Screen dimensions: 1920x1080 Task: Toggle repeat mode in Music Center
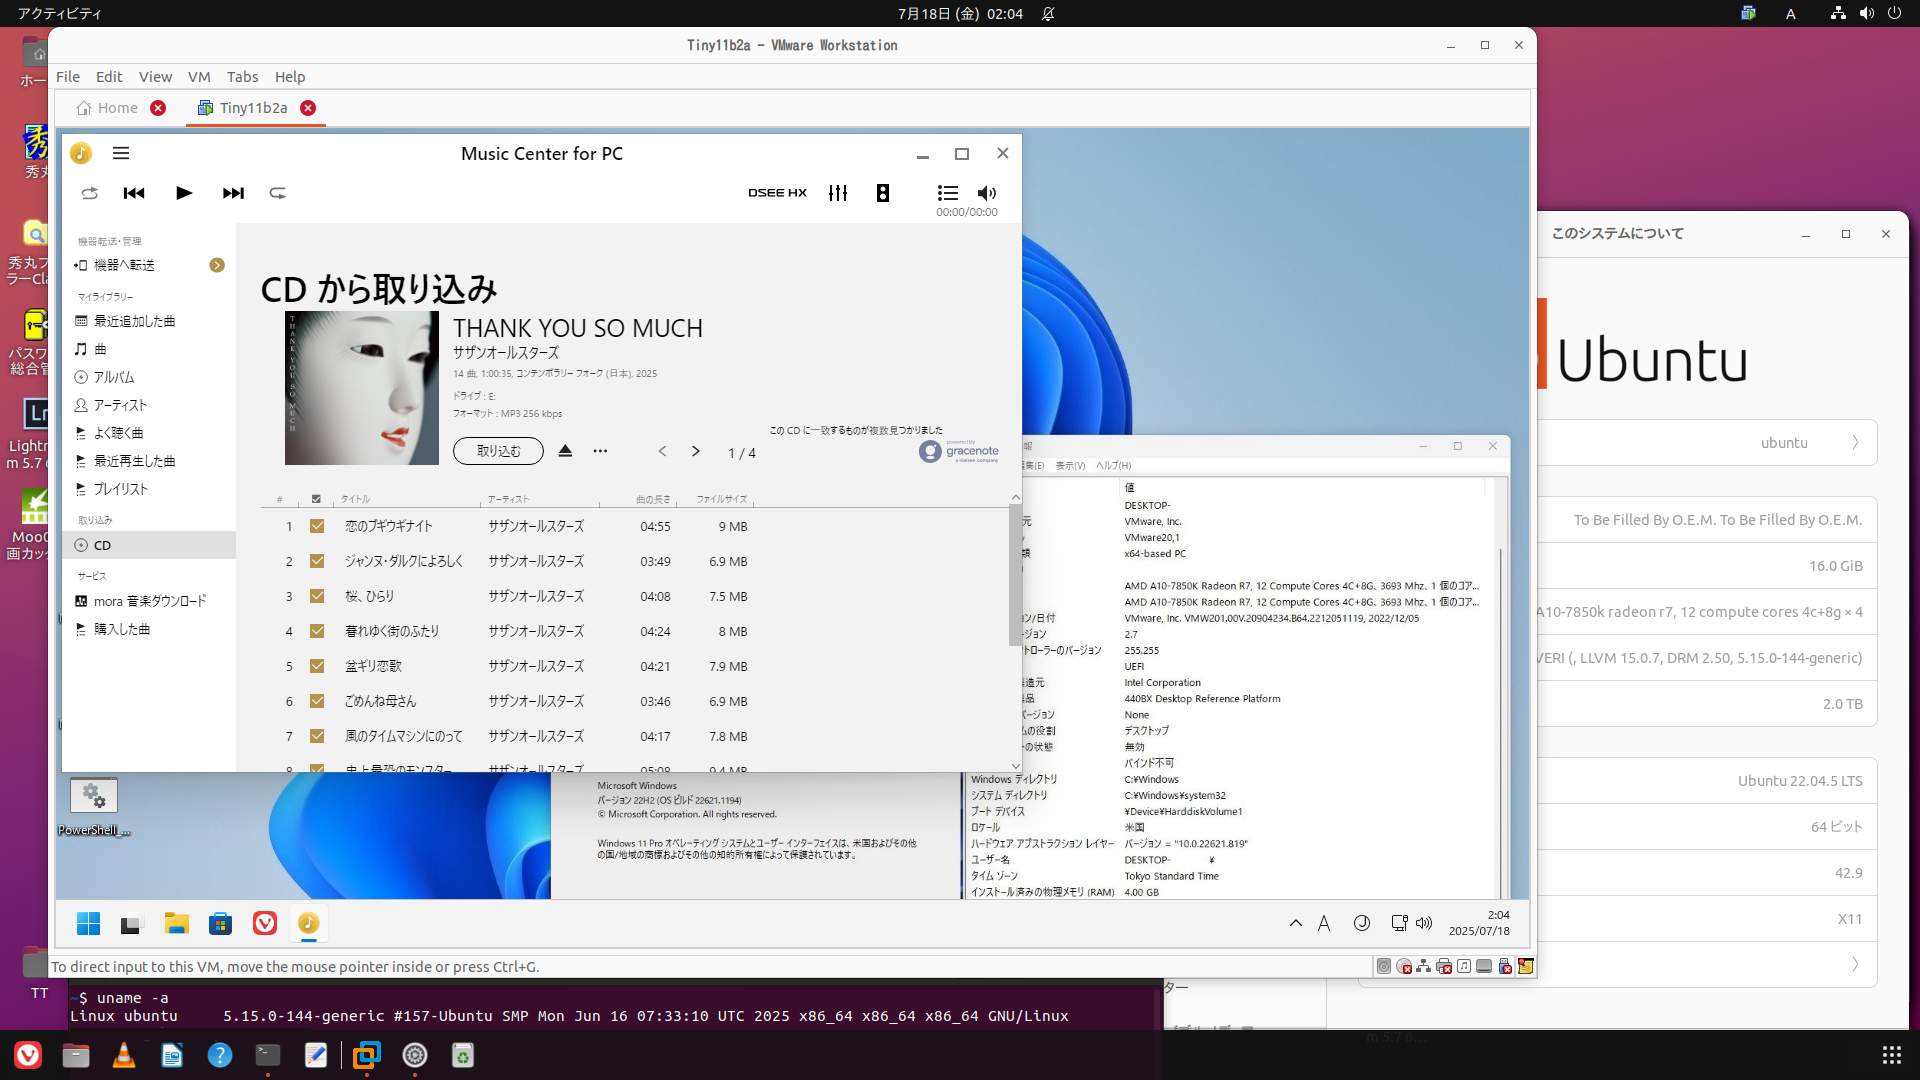(x=278, y=193)
